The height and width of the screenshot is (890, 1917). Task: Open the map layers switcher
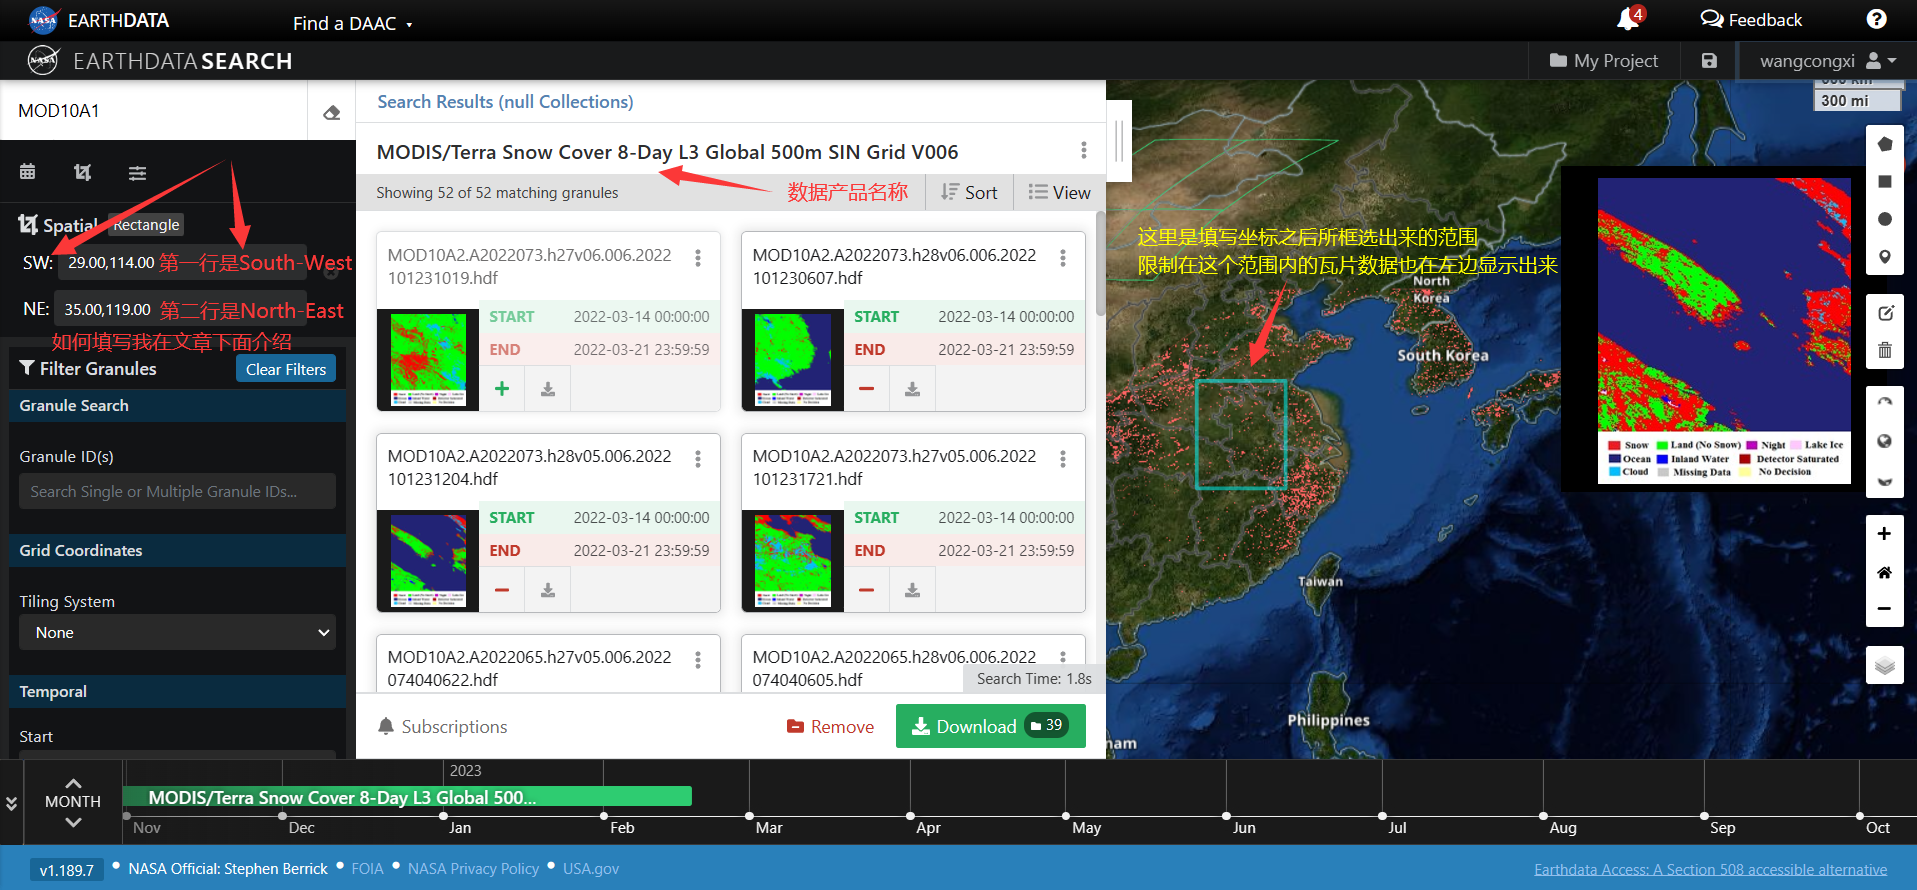[x=1884, y=665]
